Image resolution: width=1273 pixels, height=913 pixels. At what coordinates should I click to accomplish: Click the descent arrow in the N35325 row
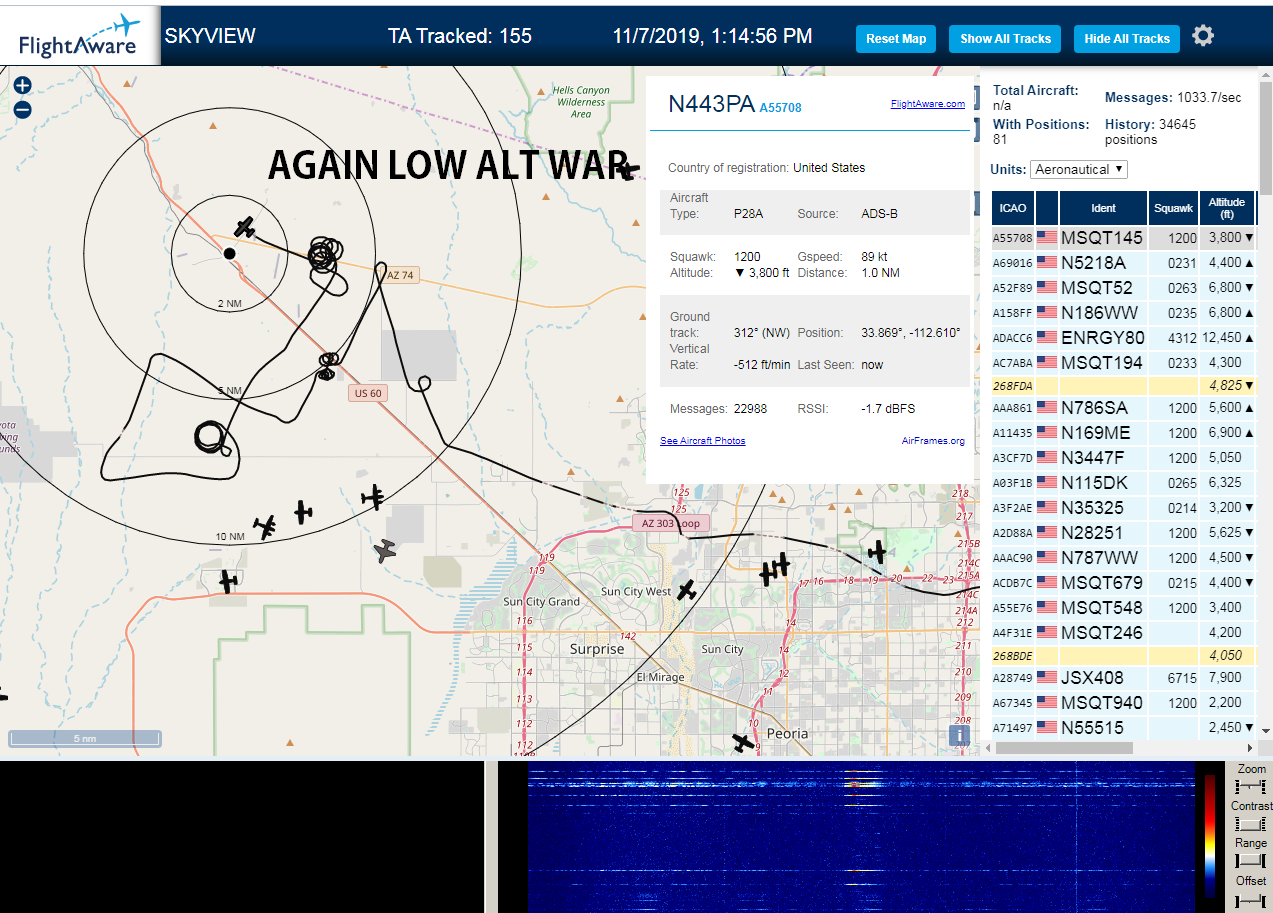pos(1249,508)
